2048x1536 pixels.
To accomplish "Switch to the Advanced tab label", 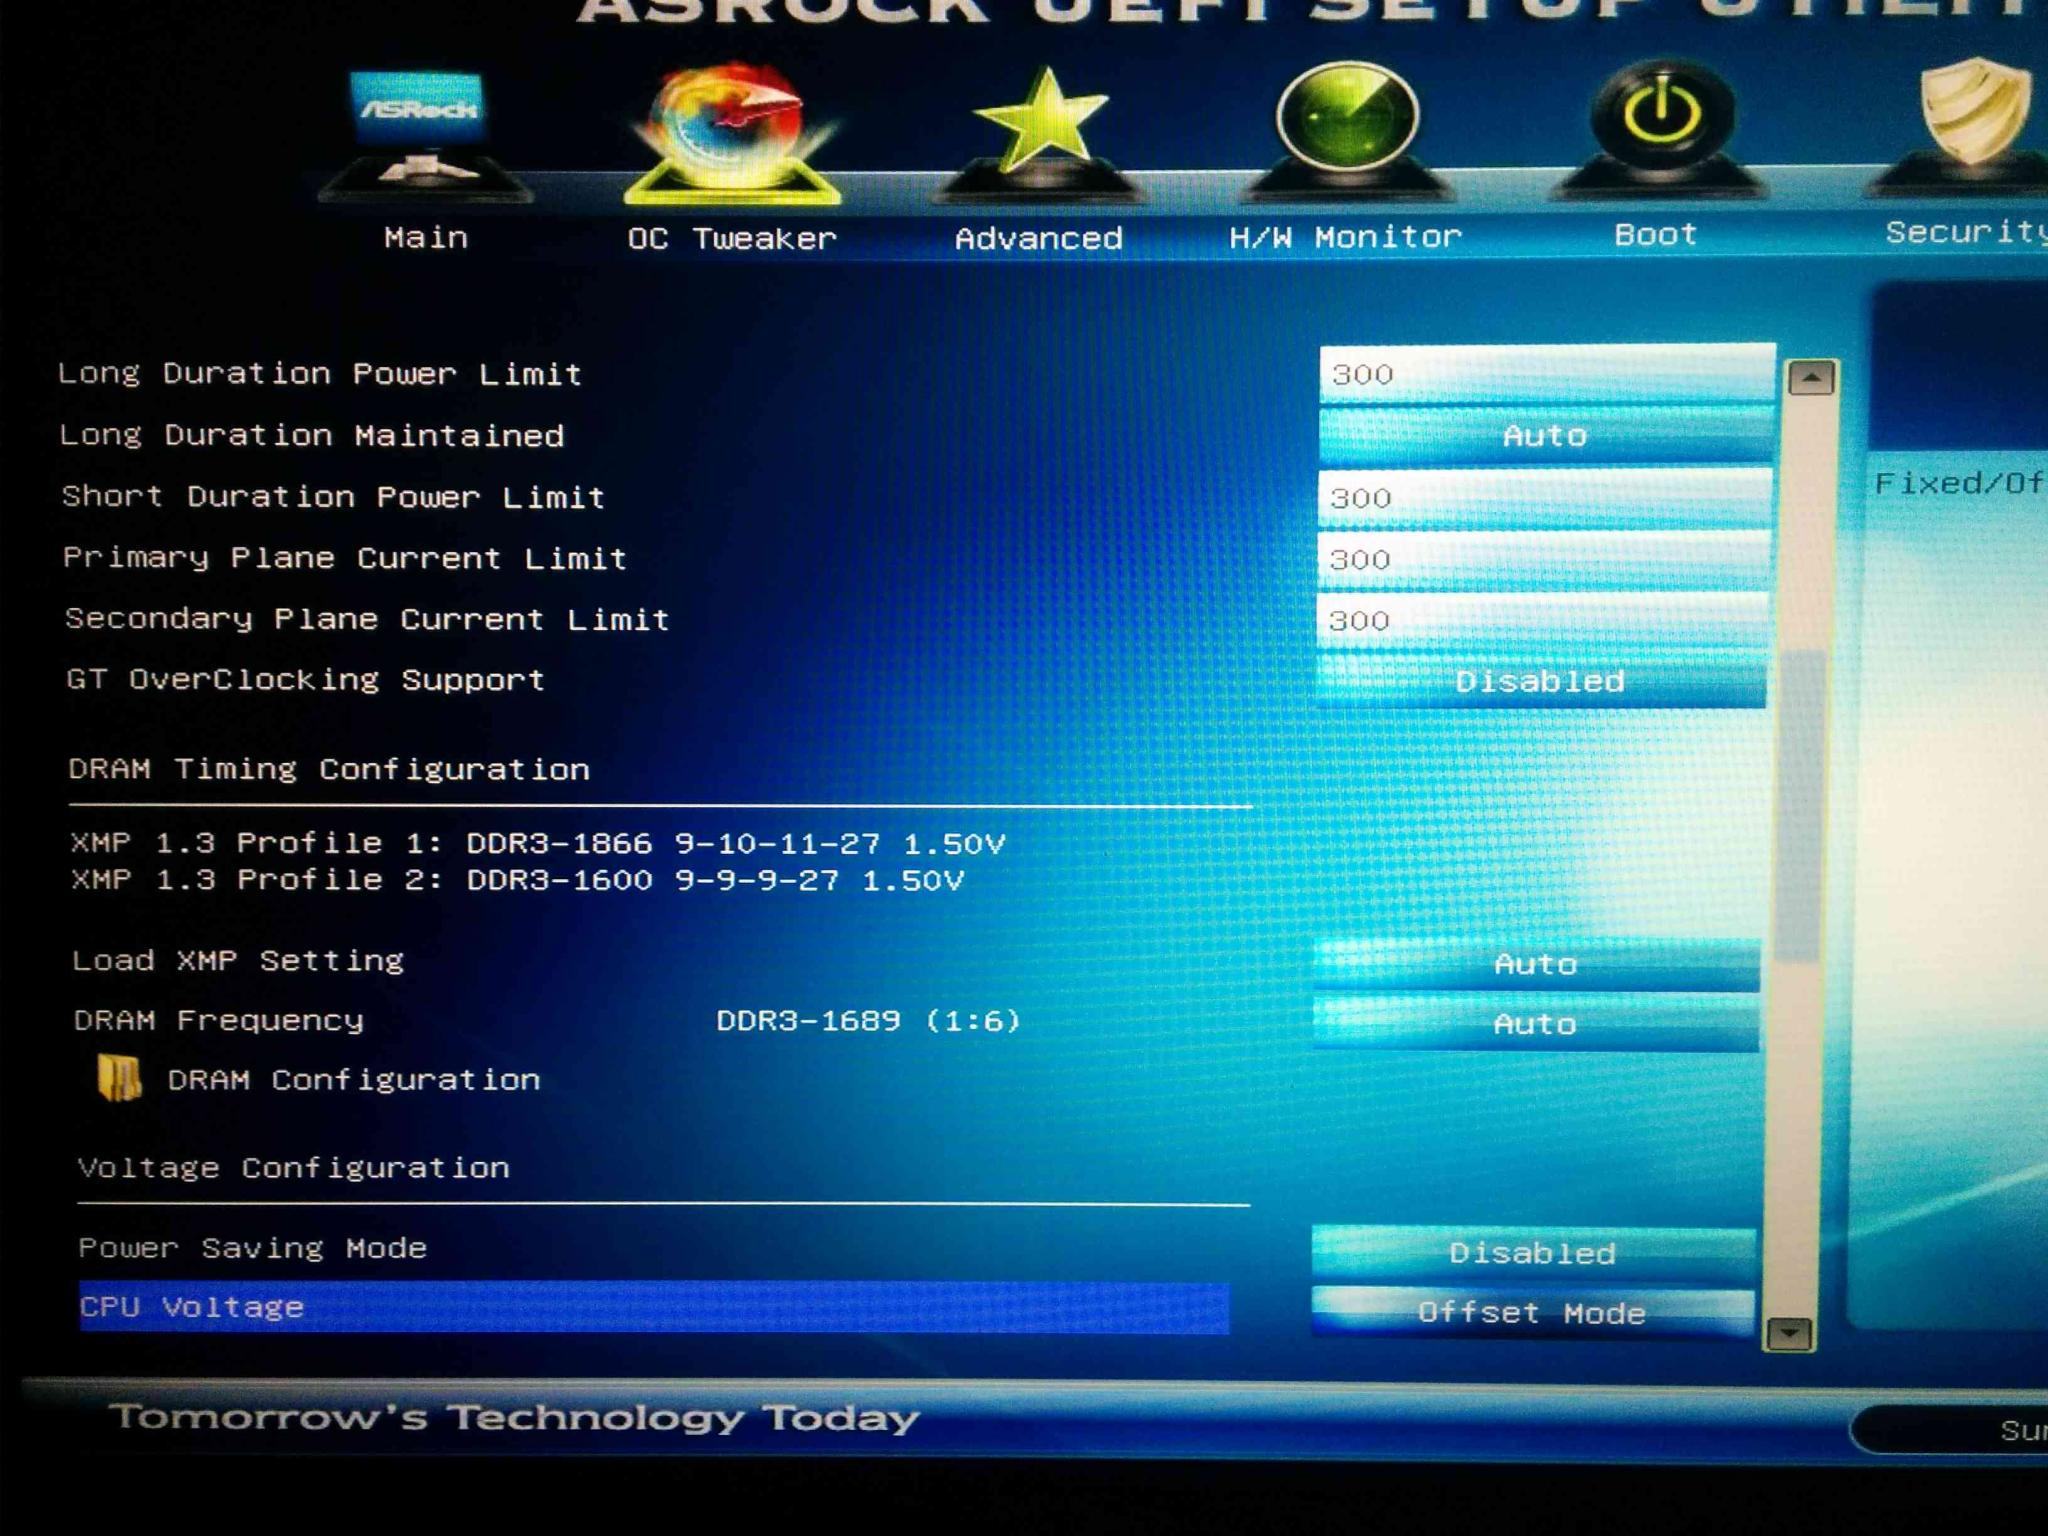I will tap(1039, 238).
